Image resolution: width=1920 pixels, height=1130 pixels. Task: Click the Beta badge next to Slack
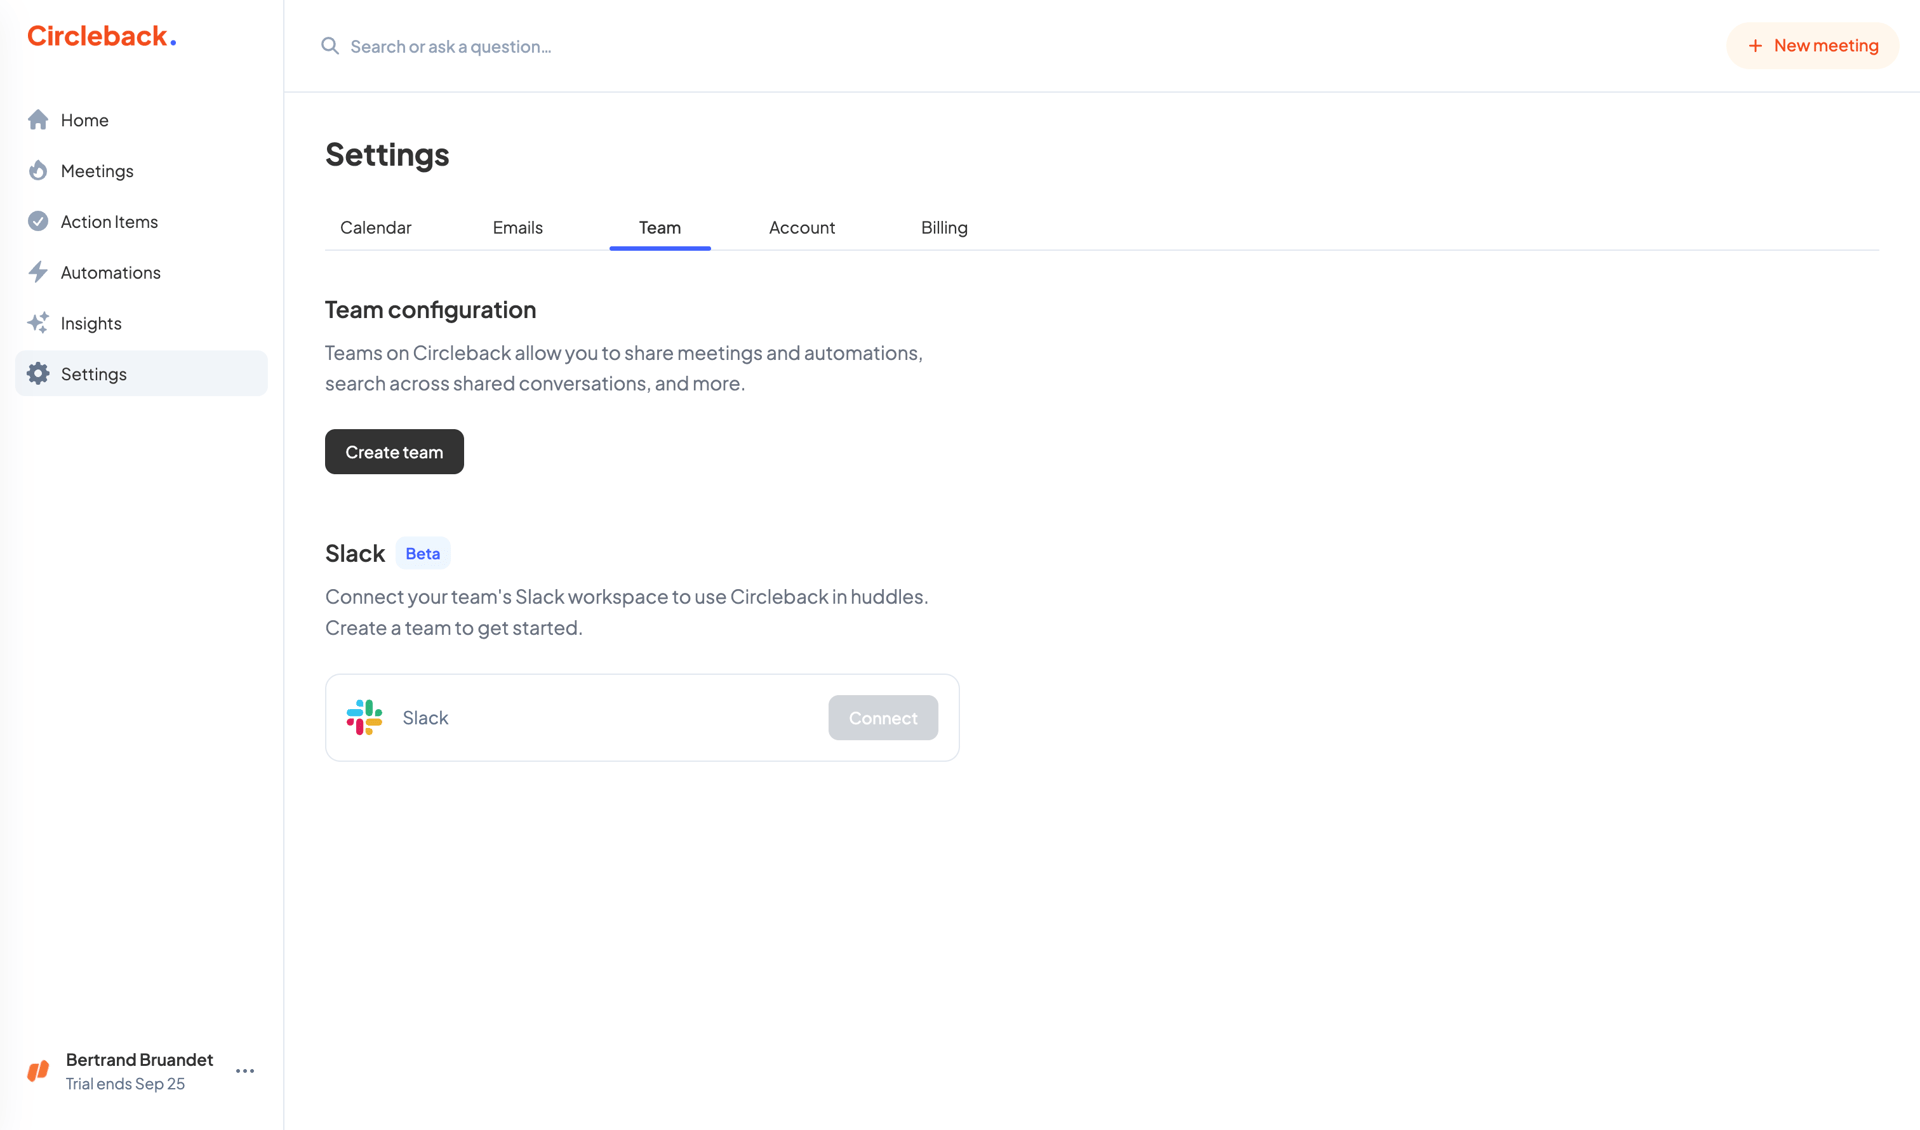click(422, 552)
